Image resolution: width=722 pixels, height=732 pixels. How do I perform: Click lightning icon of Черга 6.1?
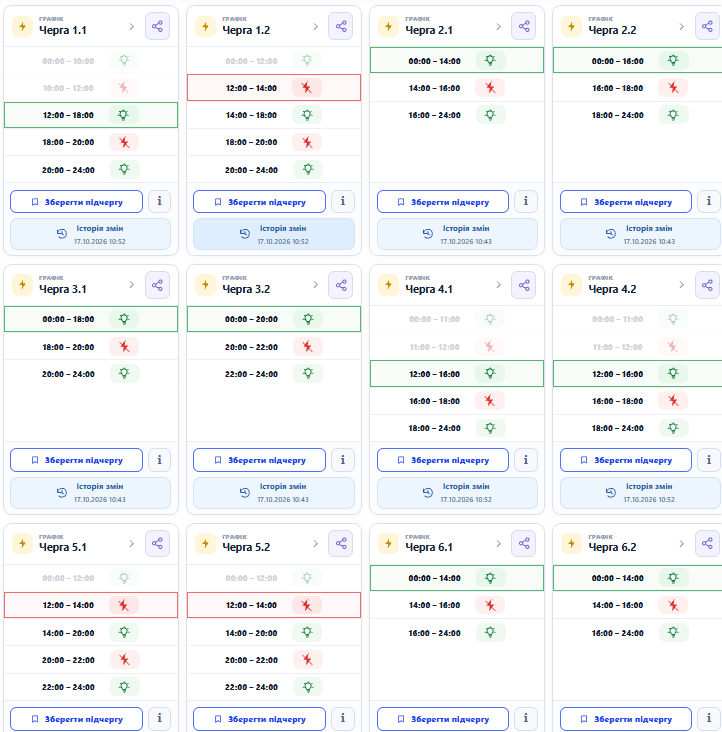click(388, 544)
